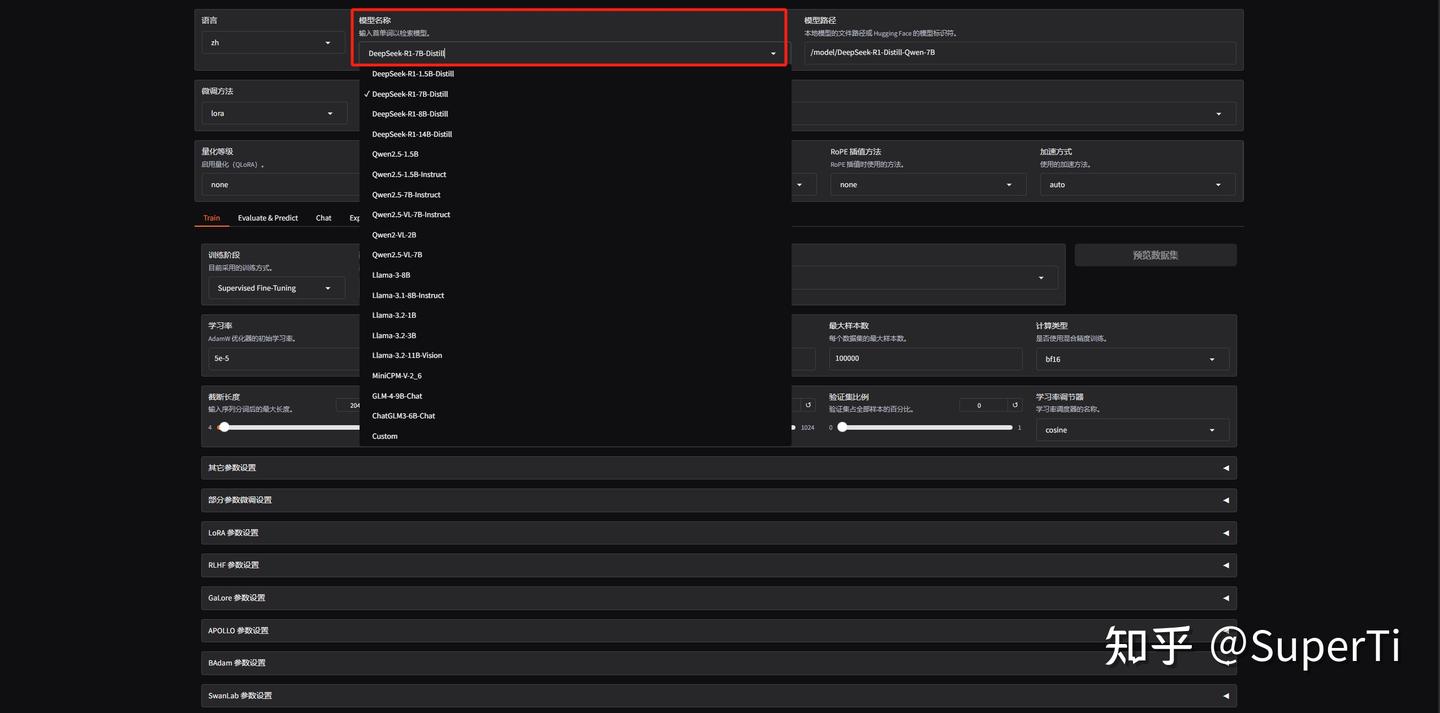1440x713 pixels.
Task: Click the 验证集比例 slider handle
Action: [842, 427]
